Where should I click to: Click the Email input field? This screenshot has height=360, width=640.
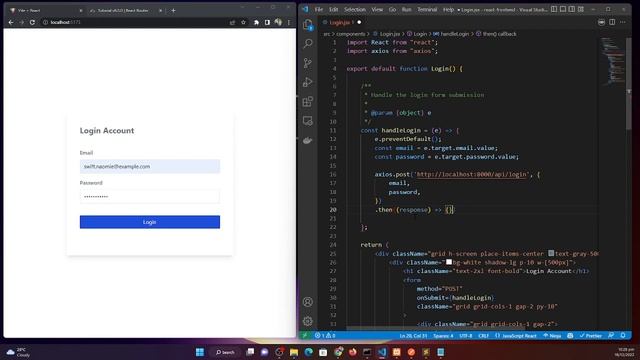tap(150, 167)
